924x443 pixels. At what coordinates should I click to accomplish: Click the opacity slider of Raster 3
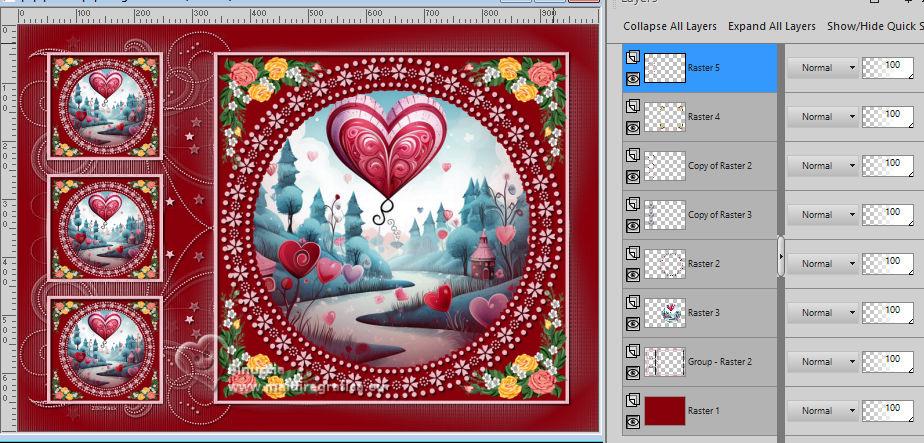[x=887, y=312]
